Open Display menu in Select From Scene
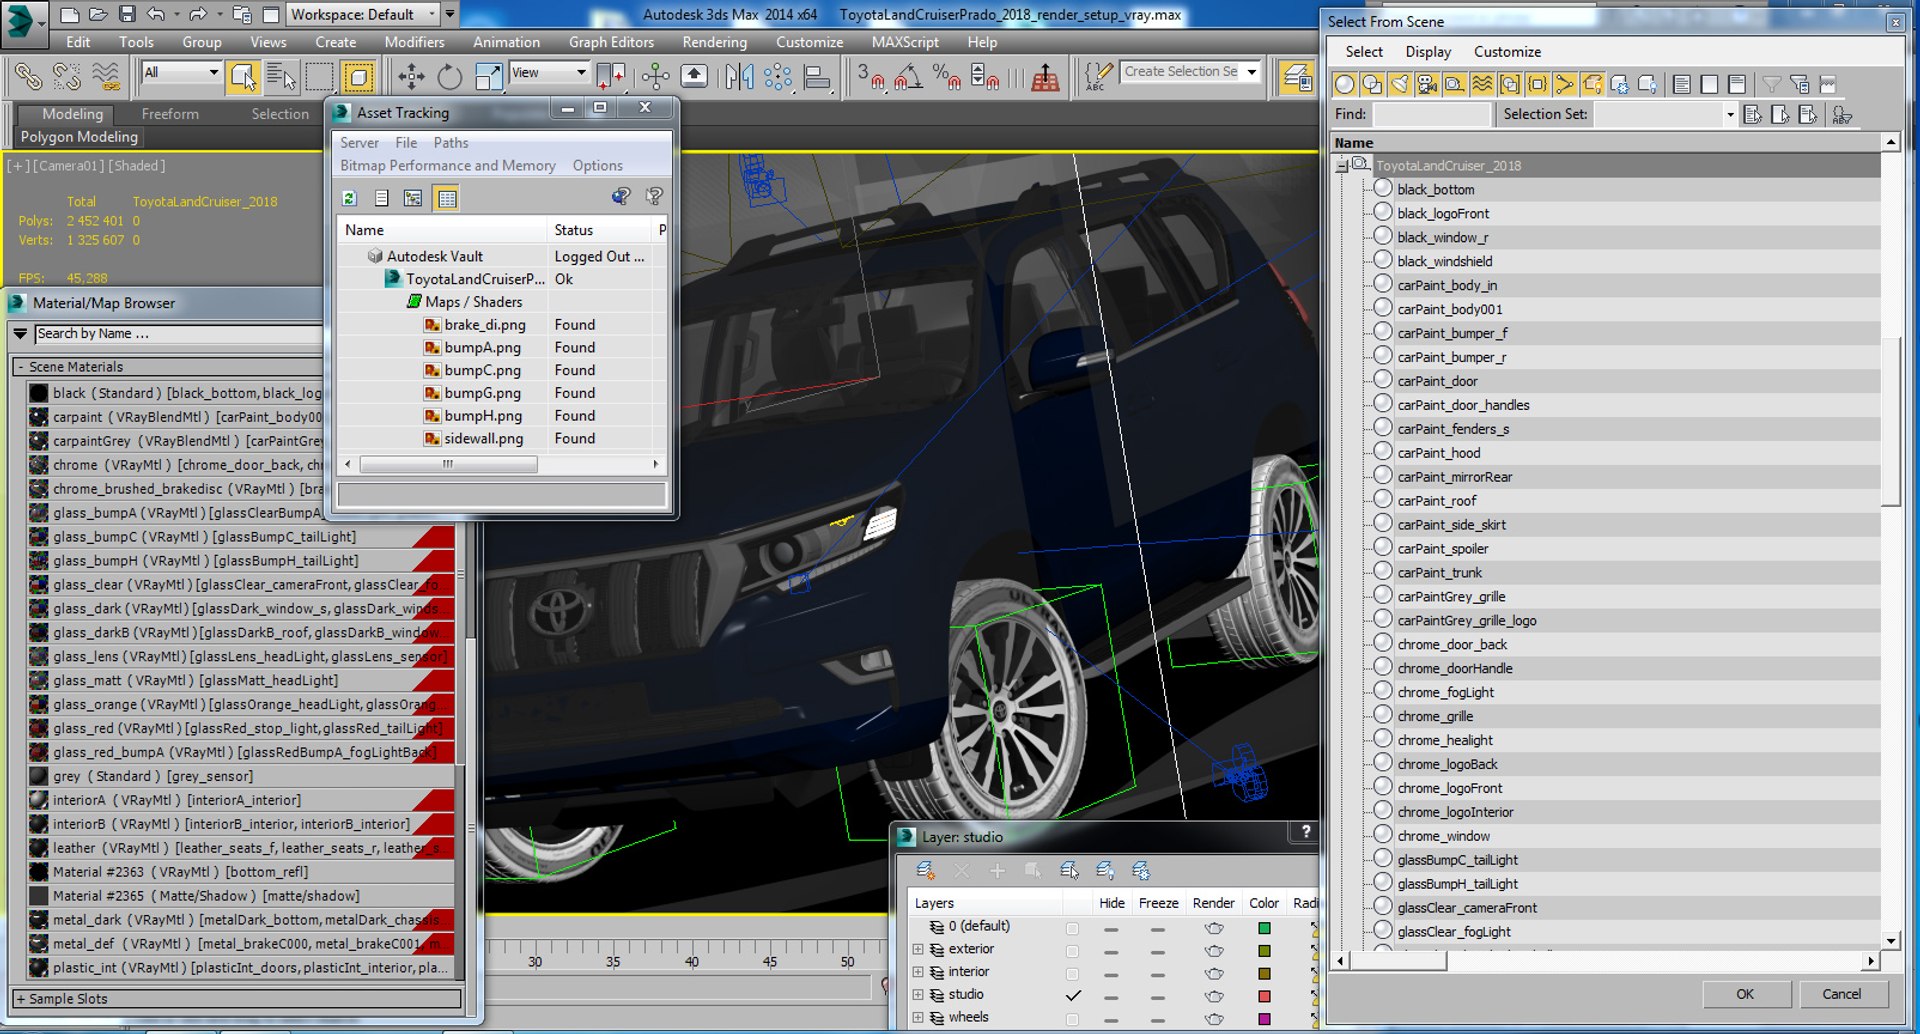 (x=1428, y=52)
